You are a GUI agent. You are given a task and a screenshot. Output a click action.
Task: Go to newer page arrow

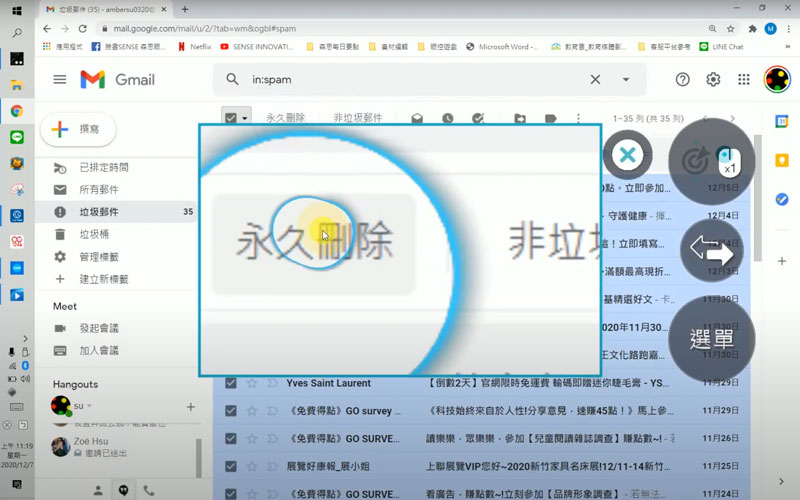coord(705,118)
